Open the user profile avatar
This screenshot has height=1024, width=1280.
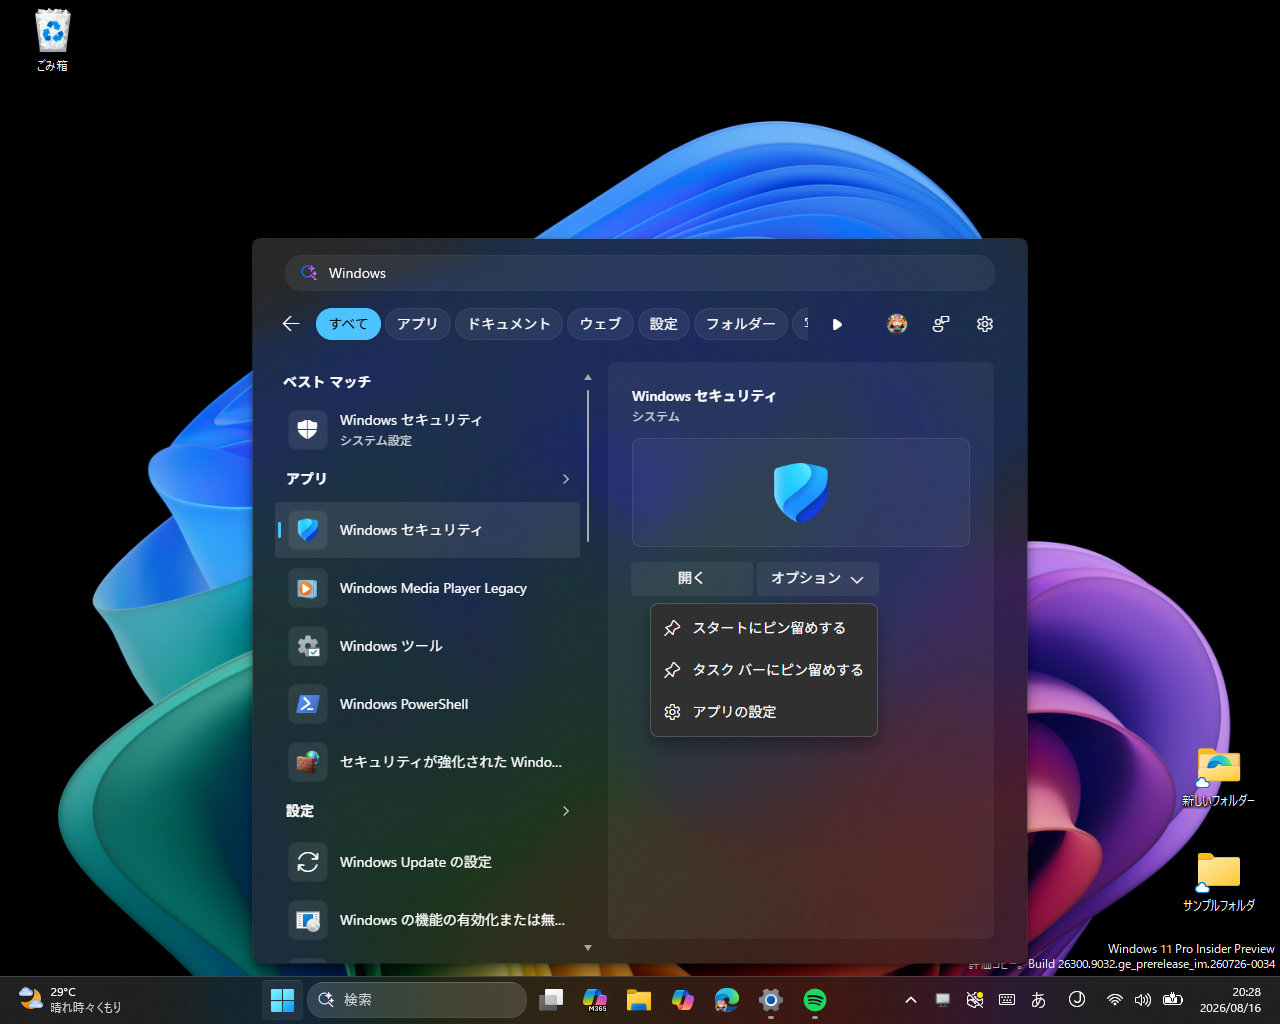point(897,324)
